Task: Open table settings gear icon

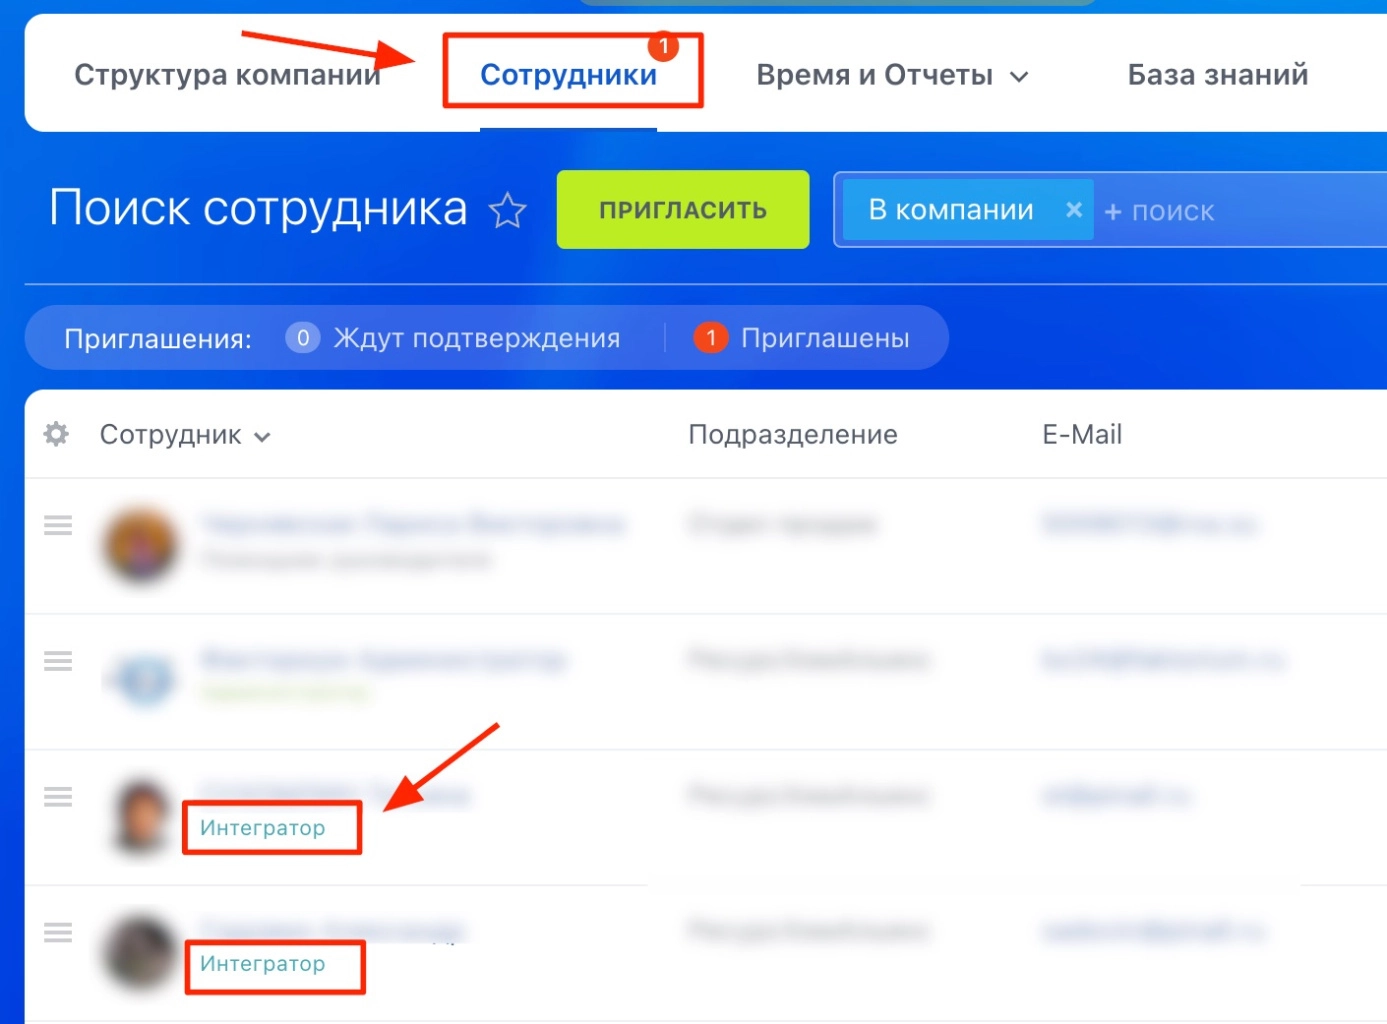Action: (x=57, y=434)
